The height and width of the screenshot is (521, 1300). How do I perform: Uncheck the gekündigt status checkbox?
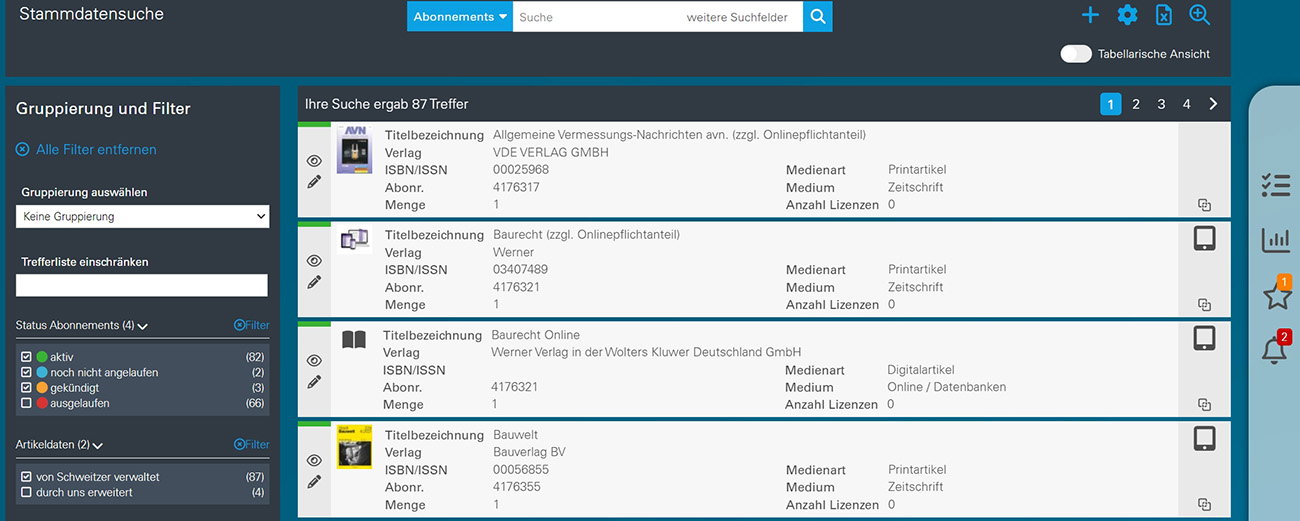coord(27,388)
